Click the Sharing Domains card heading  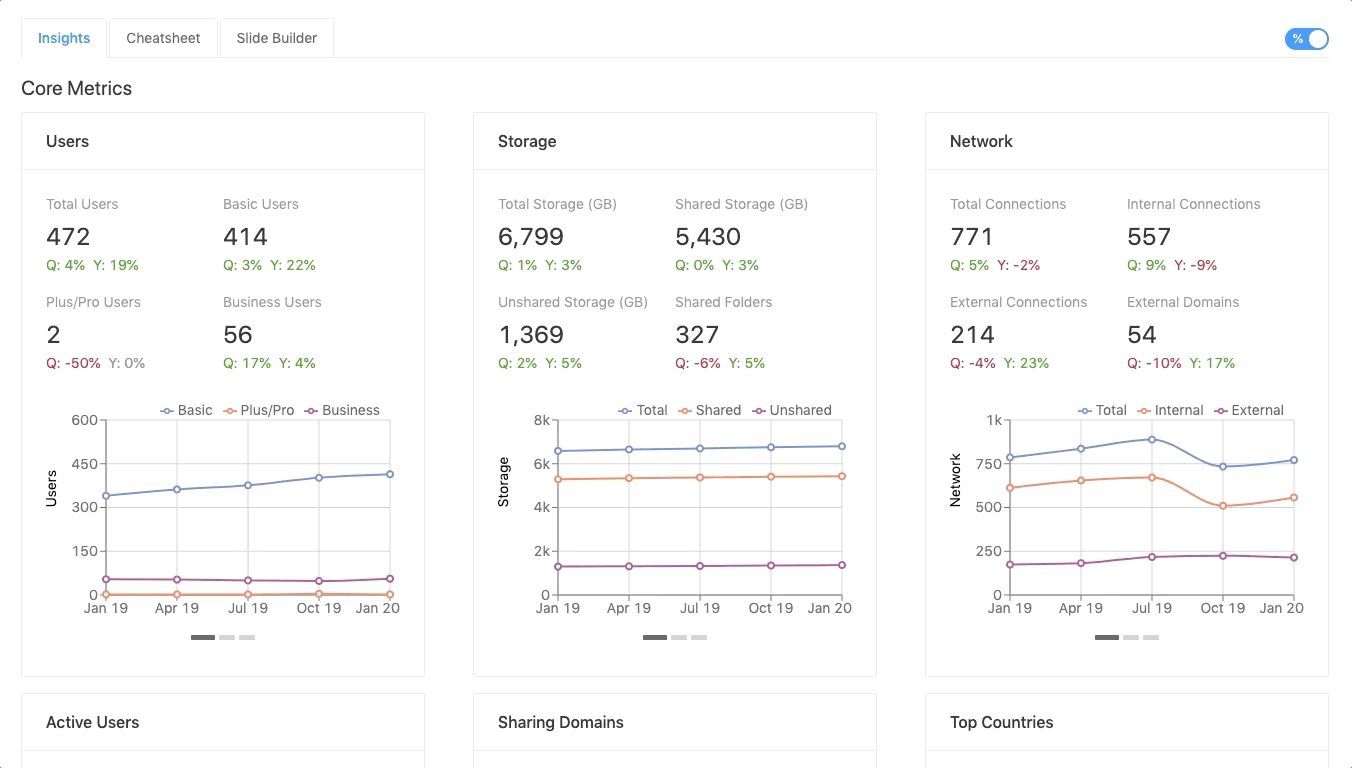(561, 722)
